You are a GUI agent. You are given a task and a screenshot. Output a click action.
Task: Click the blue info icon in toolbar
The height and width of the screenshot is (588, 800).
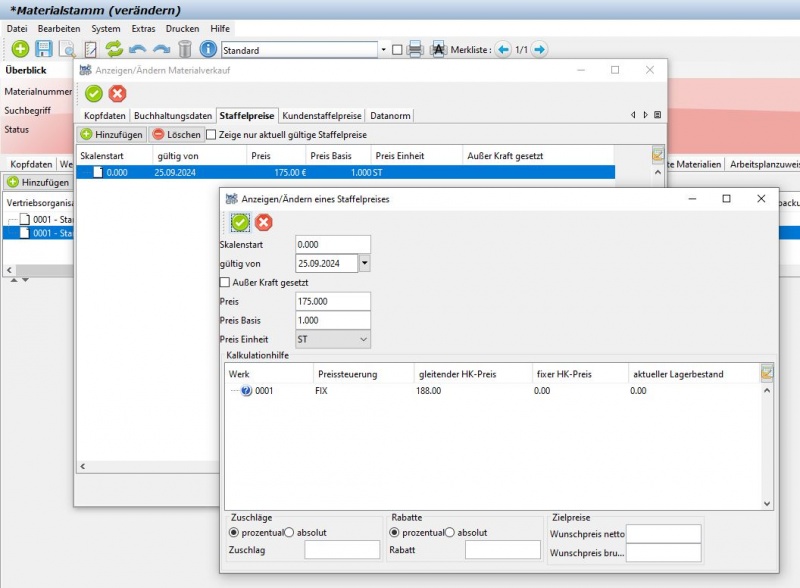click(x=208, y=49)
